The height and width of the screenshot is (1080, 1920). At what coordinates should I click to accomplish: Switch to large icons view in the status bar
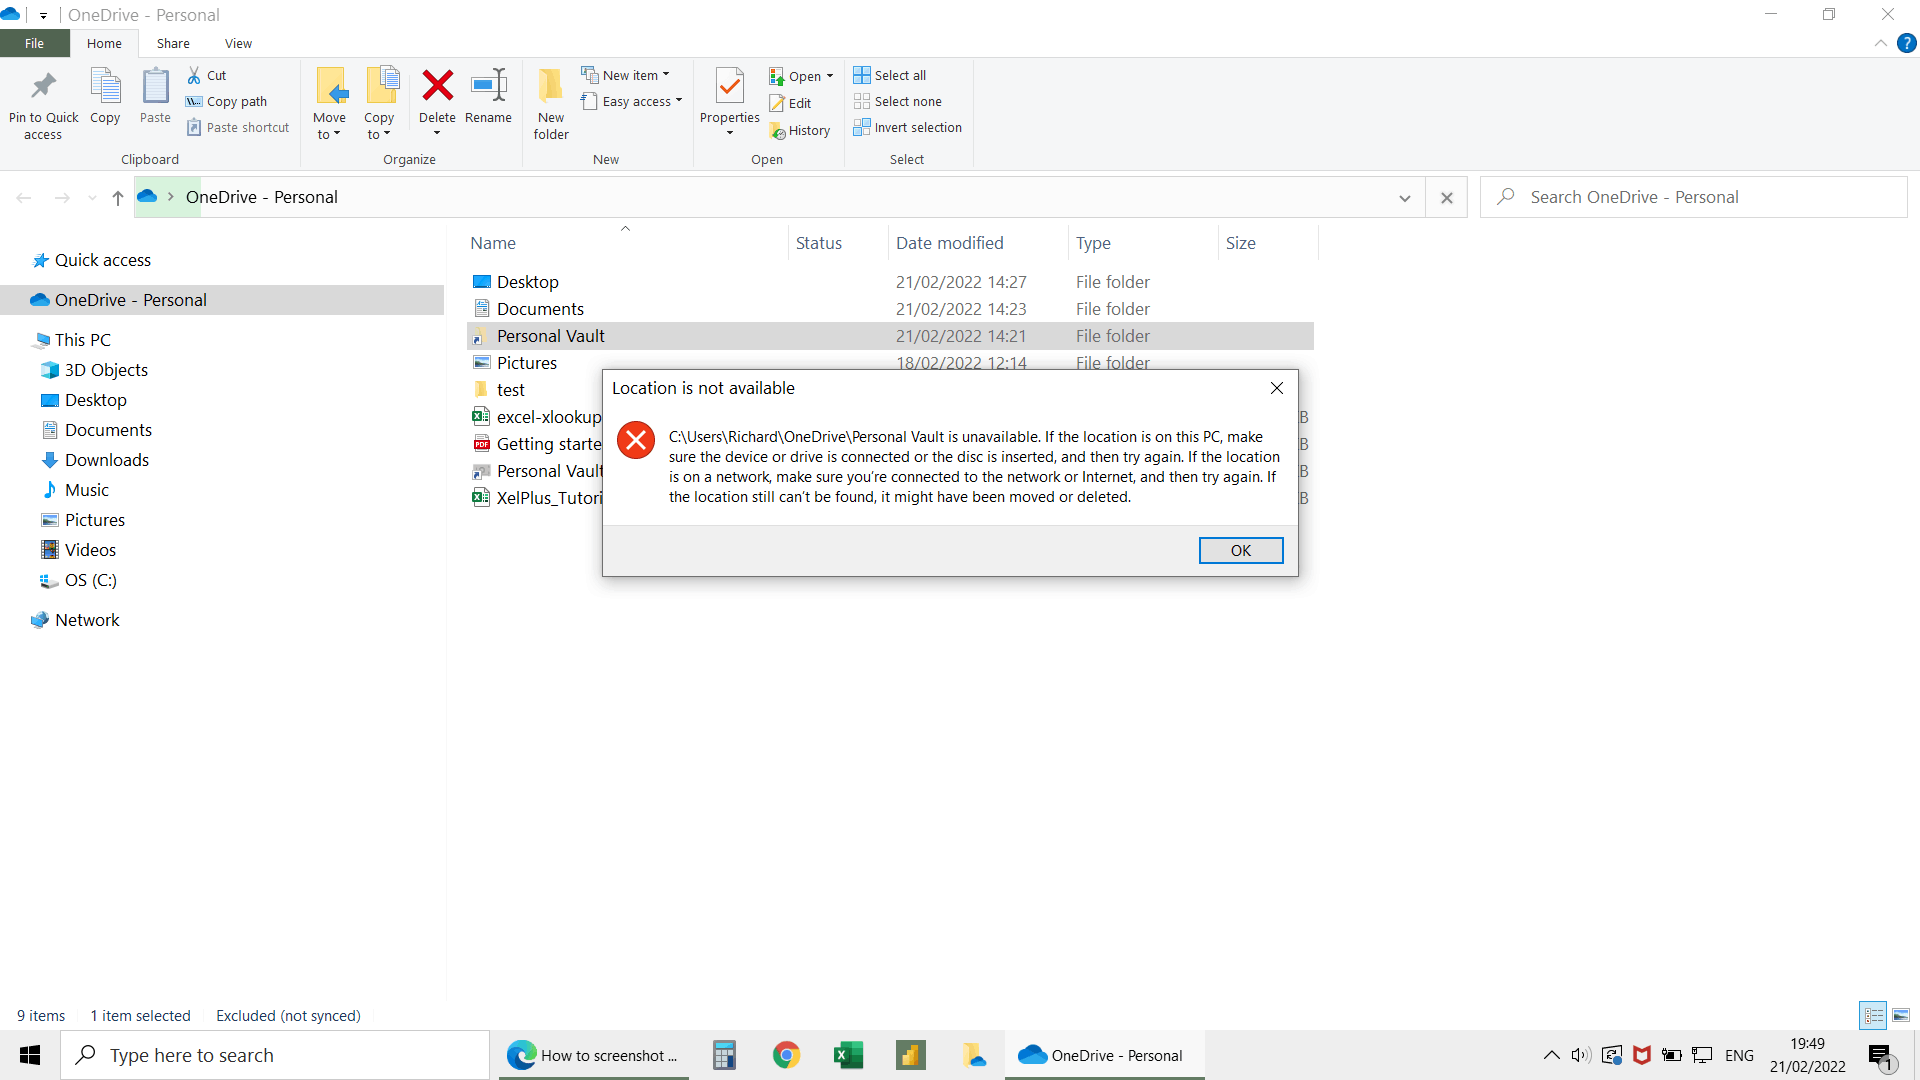pos(1901,1015)
